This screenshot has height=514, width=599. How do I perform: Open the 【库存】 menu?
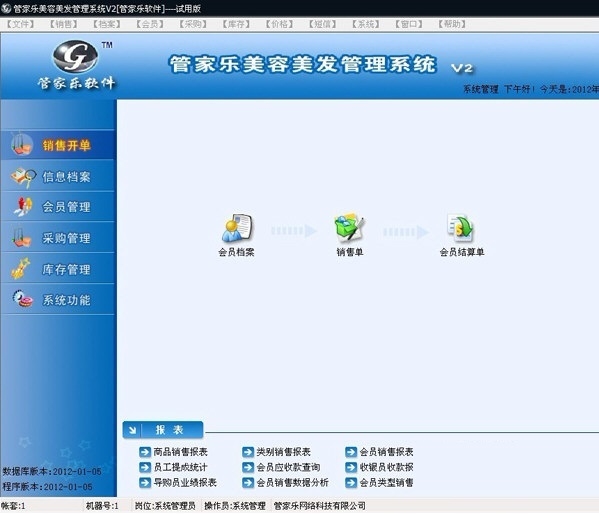236,24
